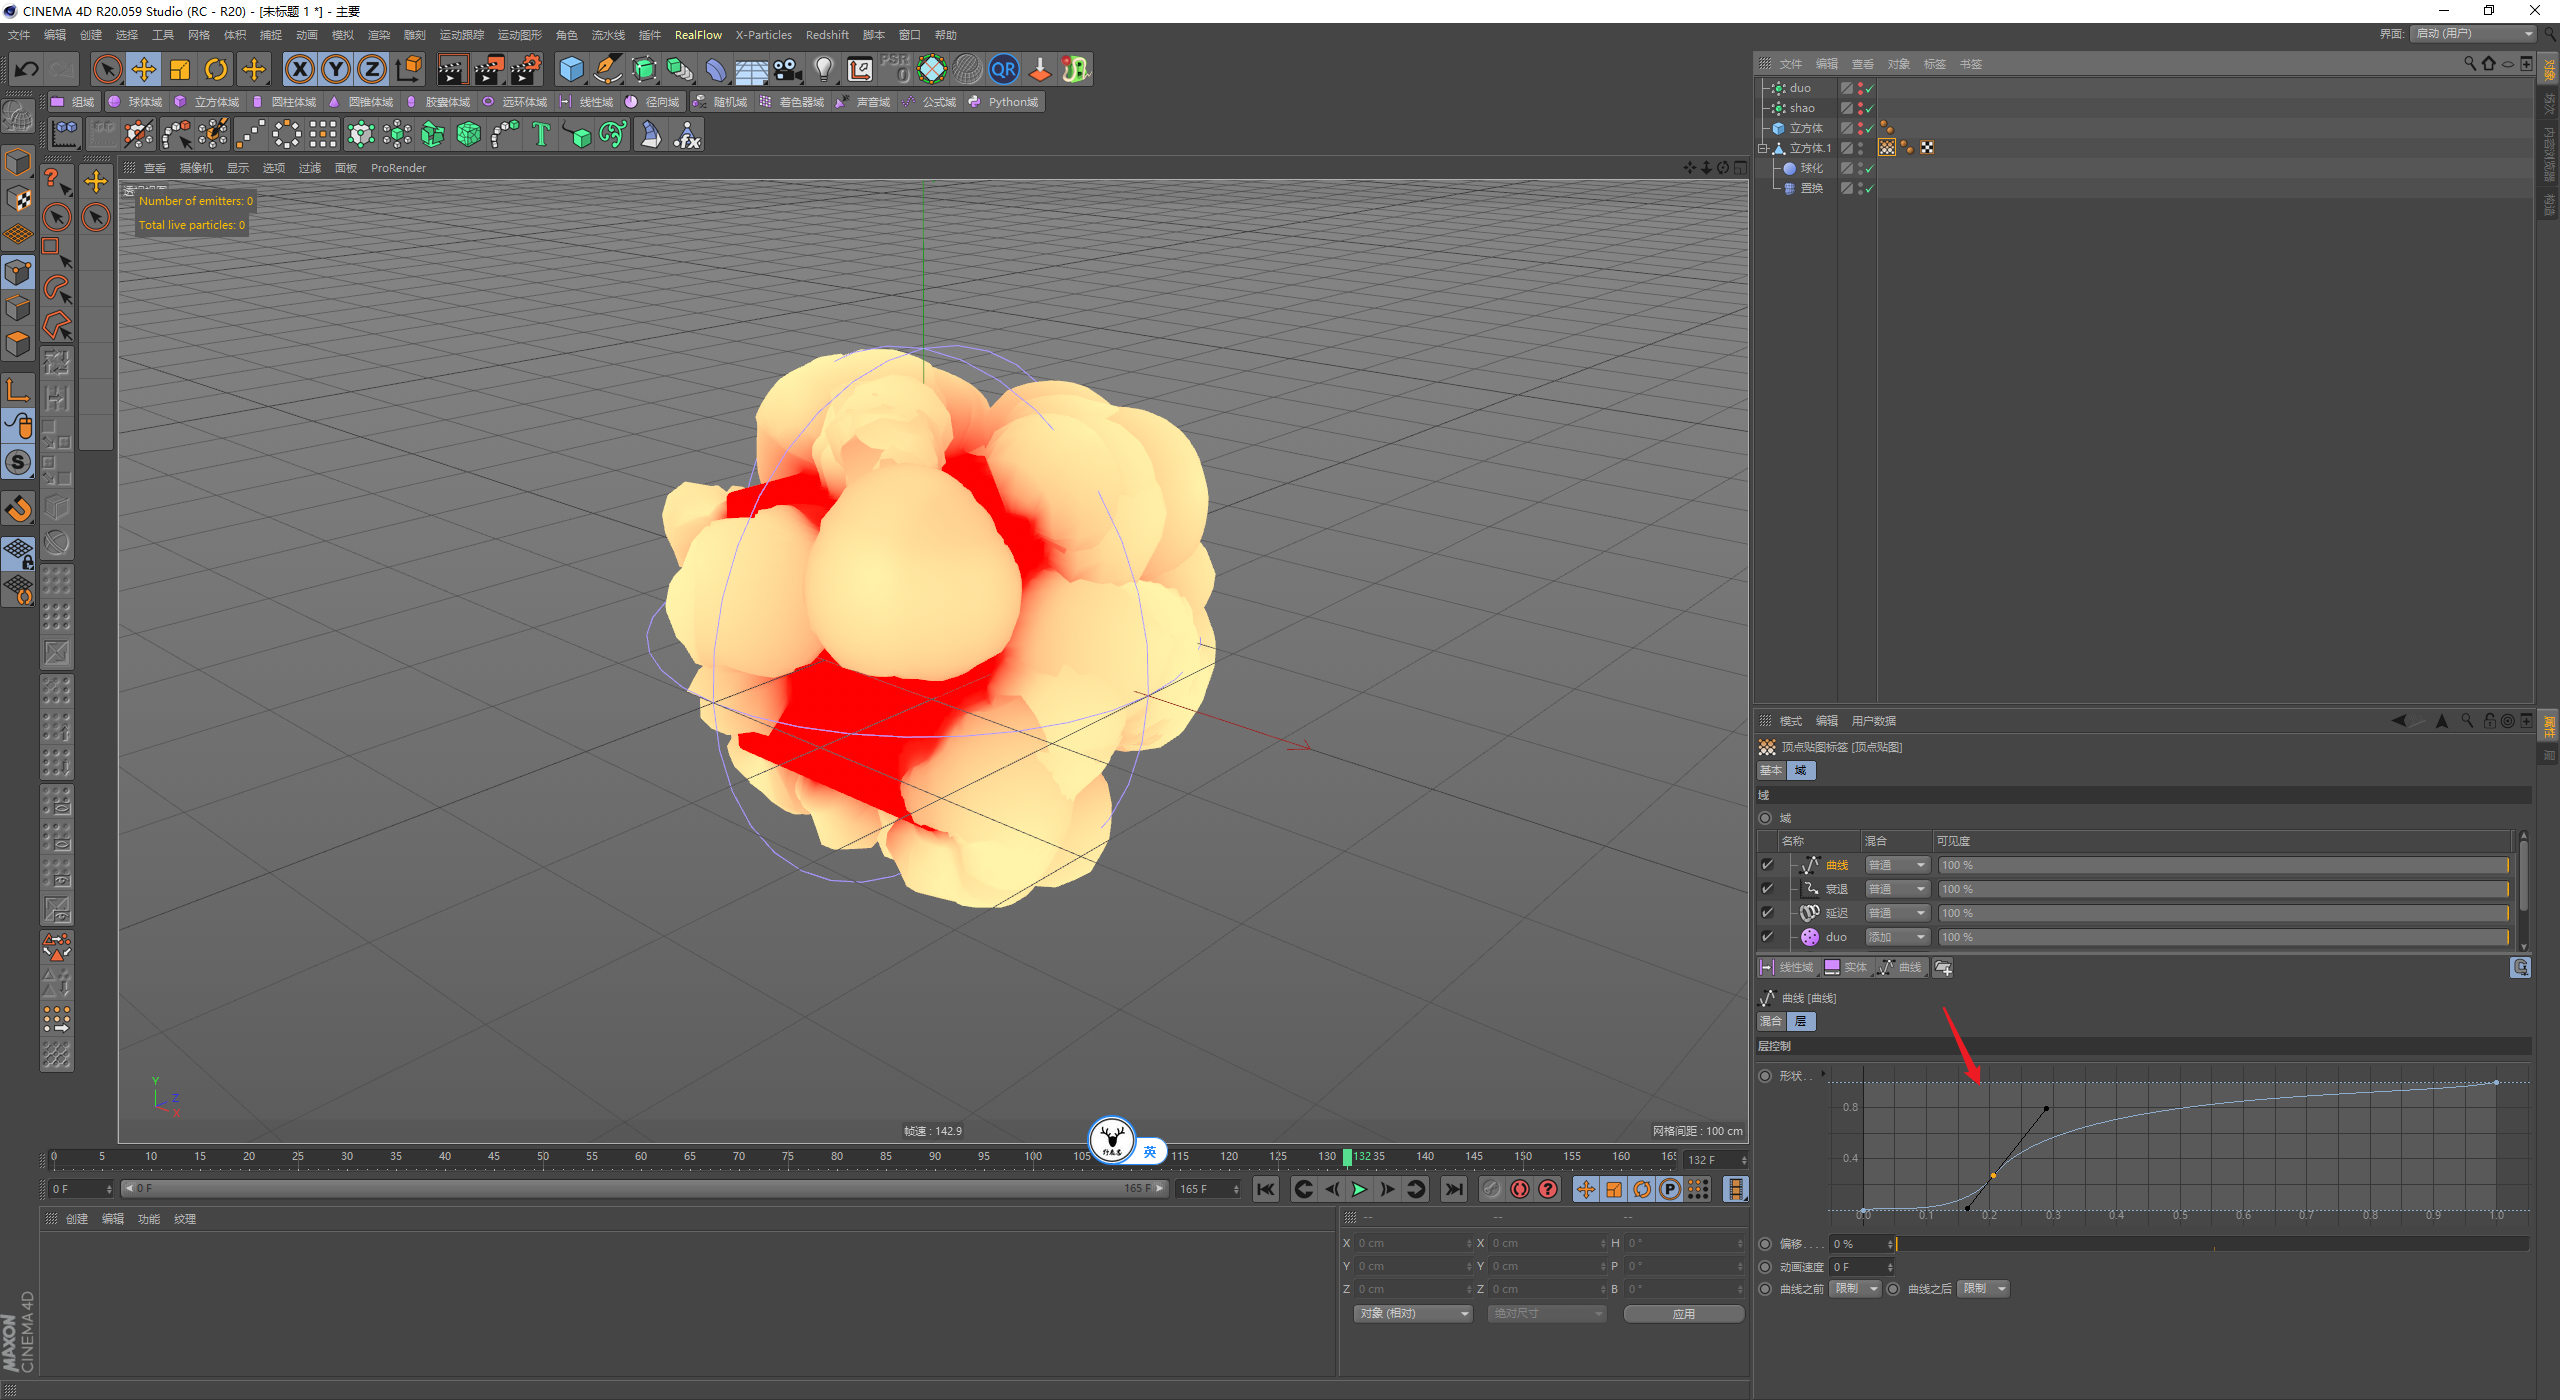Add a 随机域 random field
Viewport: 2560px width, 1400px height.
click(x=720, y=102)
